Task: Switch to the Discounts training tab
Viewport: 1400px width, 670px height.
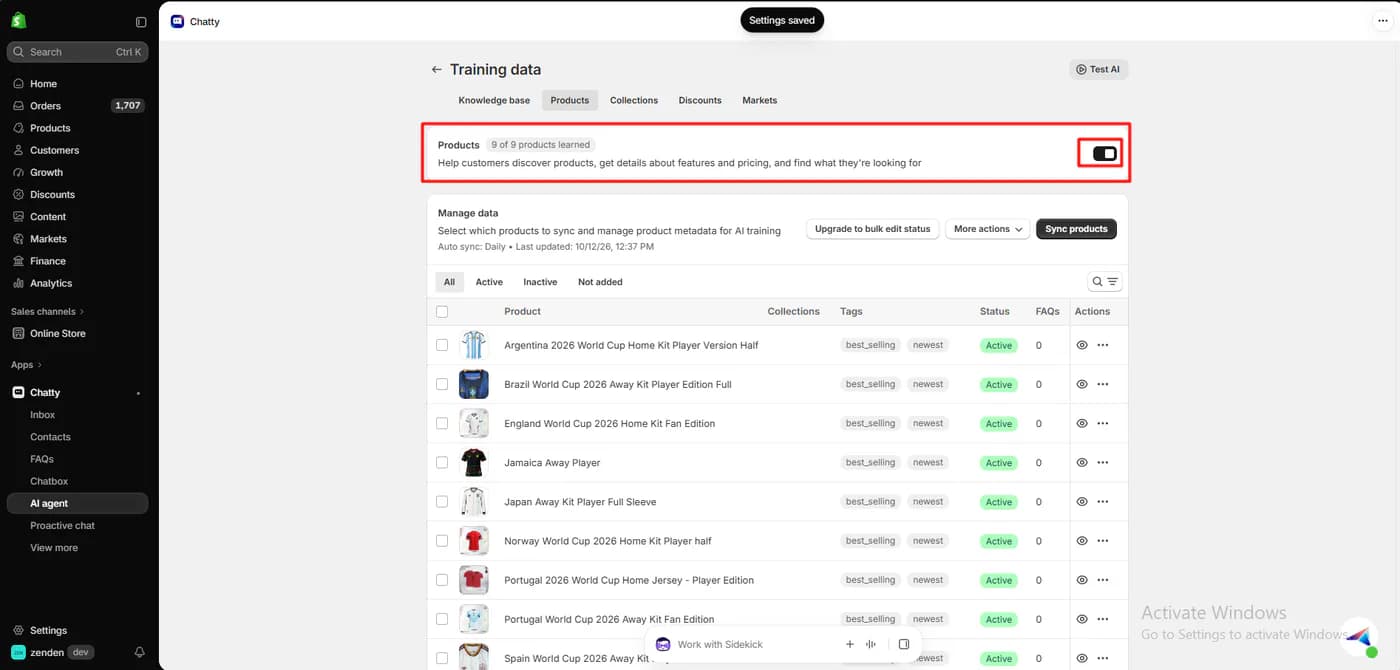Action: pos(700,100)
